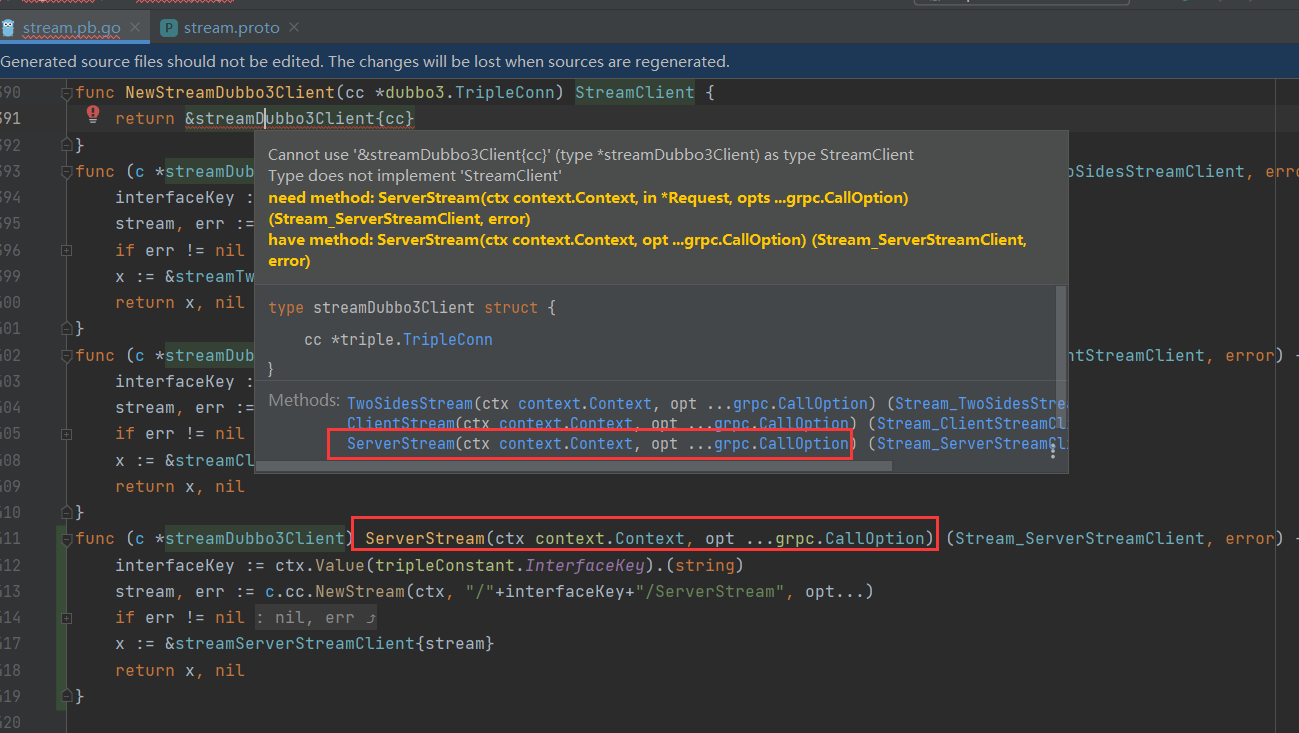1299x733 pixels.
Task: Follow the Stream_ClientStreamCl return type link
Action: pos(971,424)
